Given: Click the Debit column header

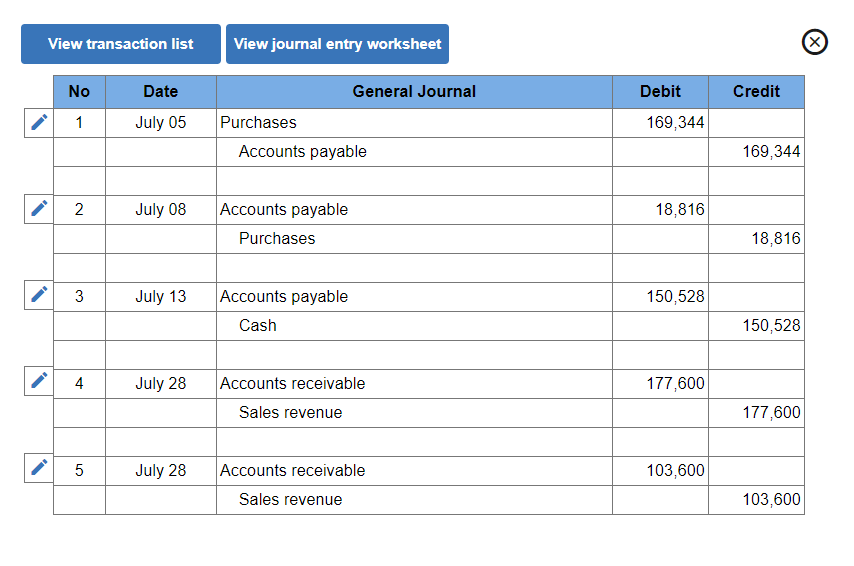Looking at the screenshot, I should pos(660,92).
